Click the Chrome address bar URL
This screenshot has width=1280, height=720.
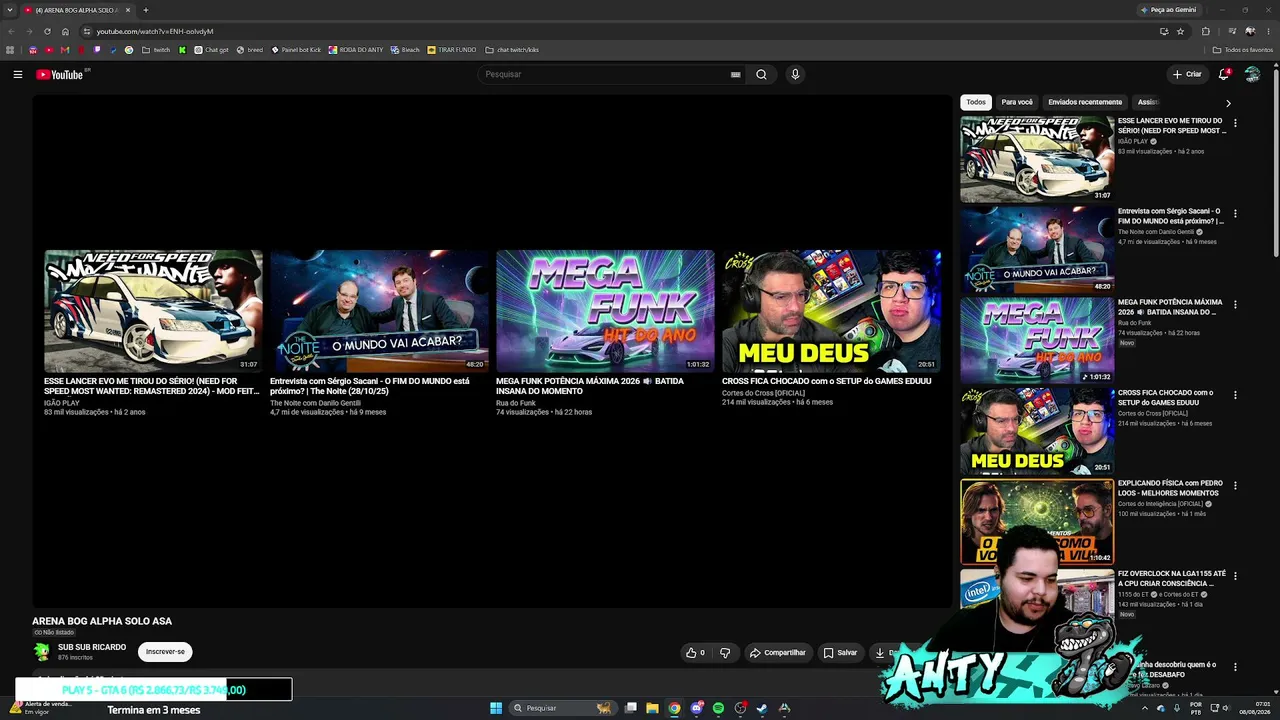point(155,31)
